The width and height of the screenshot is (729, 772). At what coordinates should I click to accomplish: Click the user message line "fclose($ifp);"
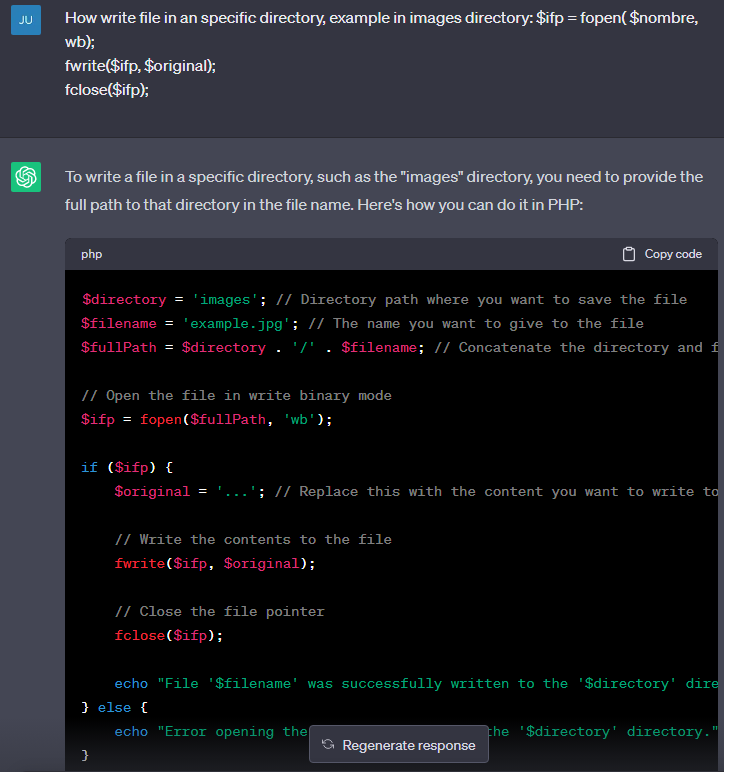click(107, 88)
